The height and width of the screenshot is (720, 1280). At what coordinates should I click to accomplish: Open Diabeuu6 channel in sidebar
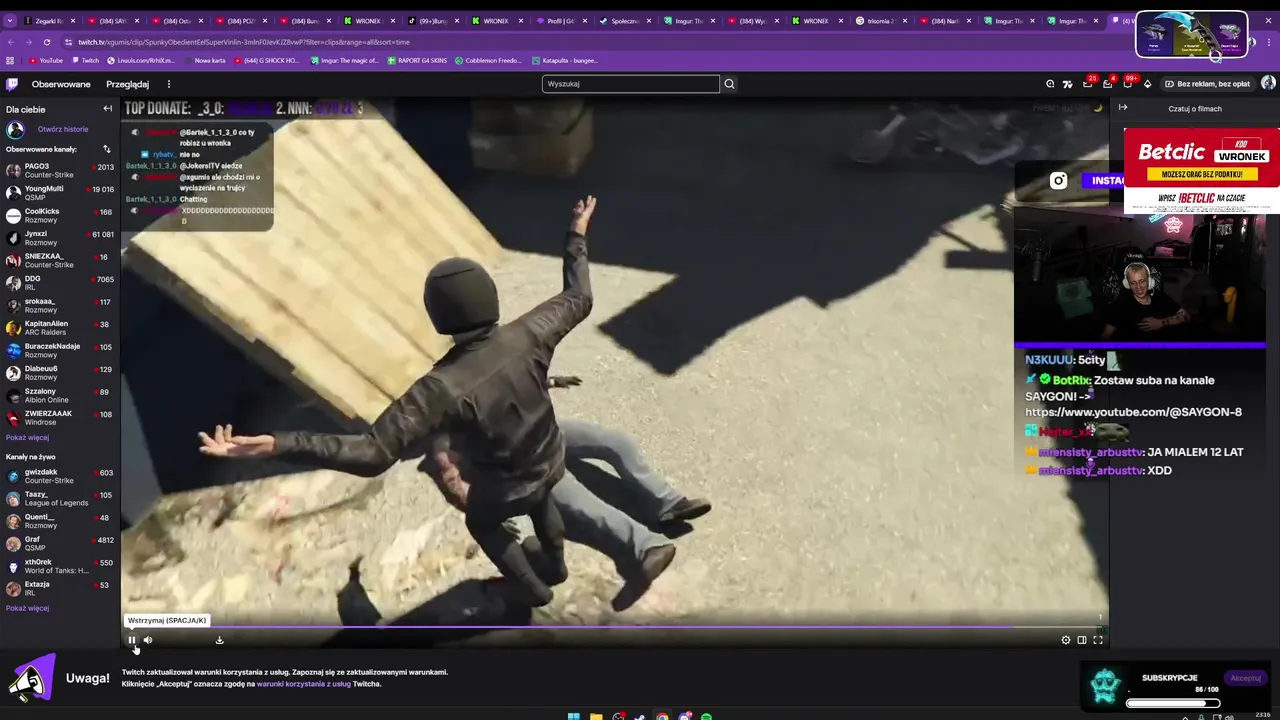pyautogui.click(x=60, y=373)
